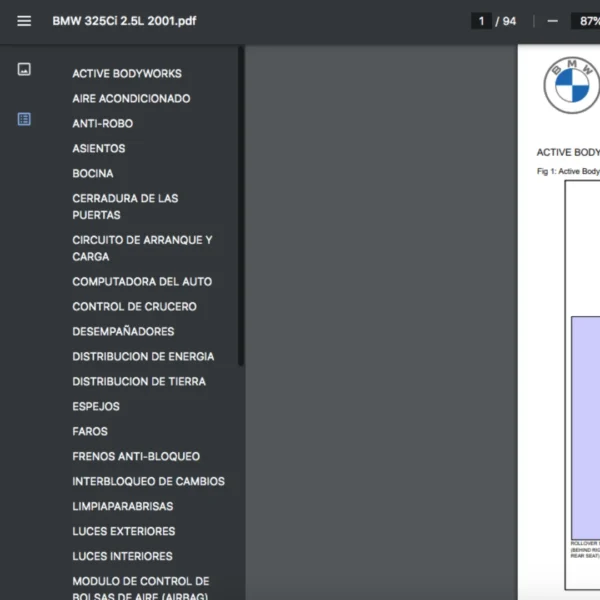The image size is (600, 600).
Task: Select the COMPUTADORA DEL AUTO bookmark
Action: point(142,282)
